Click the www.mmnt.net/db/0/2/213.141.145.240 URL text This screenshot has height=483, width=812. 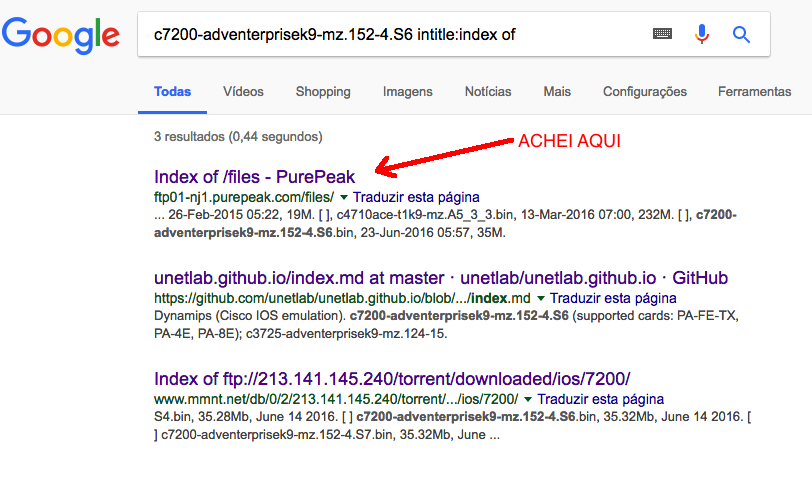tap(336, 399)
